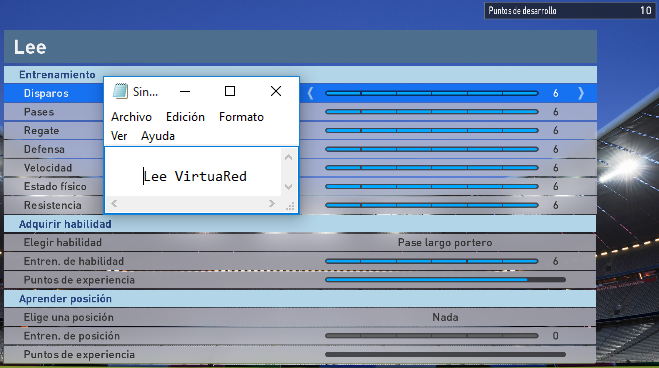Viewport: 659px width, 368px height.
Task: Maximize the Notepad window
Action: (x=230, y=91)
